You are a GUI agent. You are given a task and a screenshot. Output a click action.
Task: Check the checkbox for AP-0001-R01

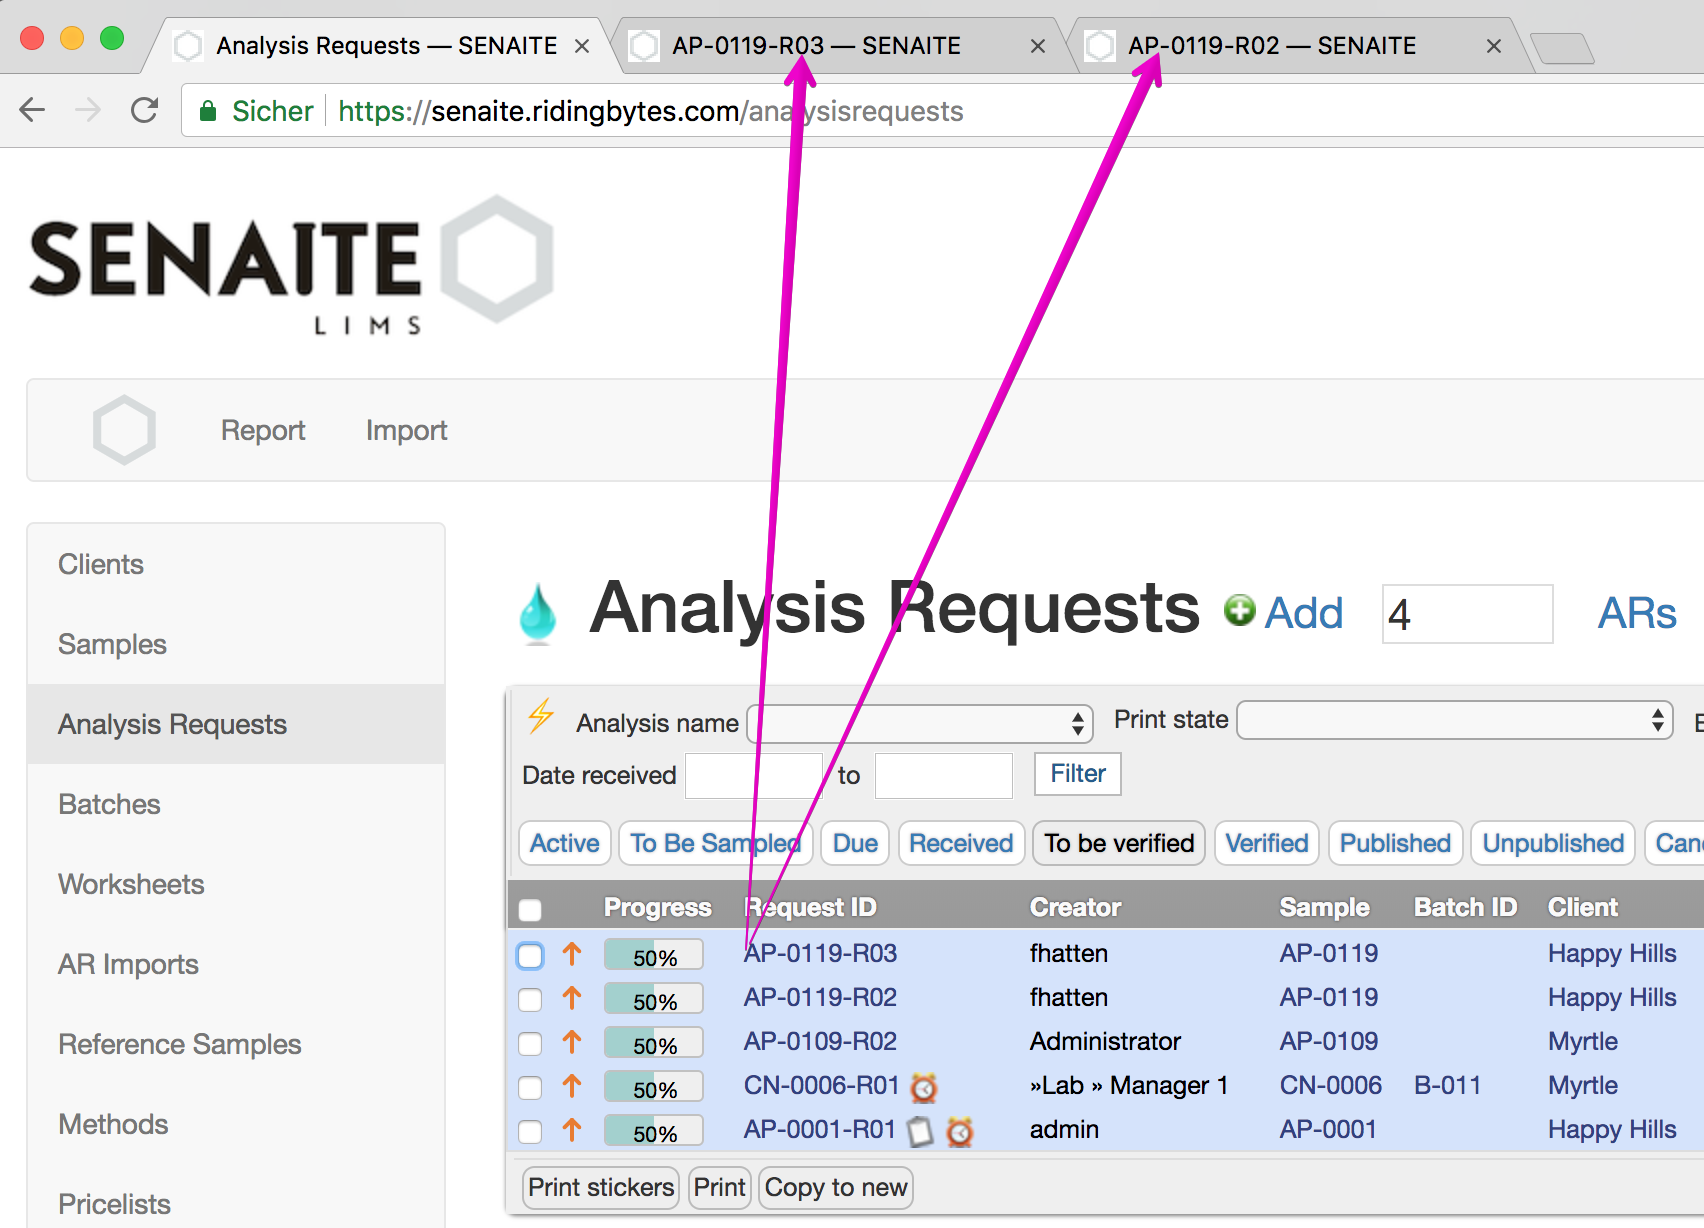pos(530,1131)
